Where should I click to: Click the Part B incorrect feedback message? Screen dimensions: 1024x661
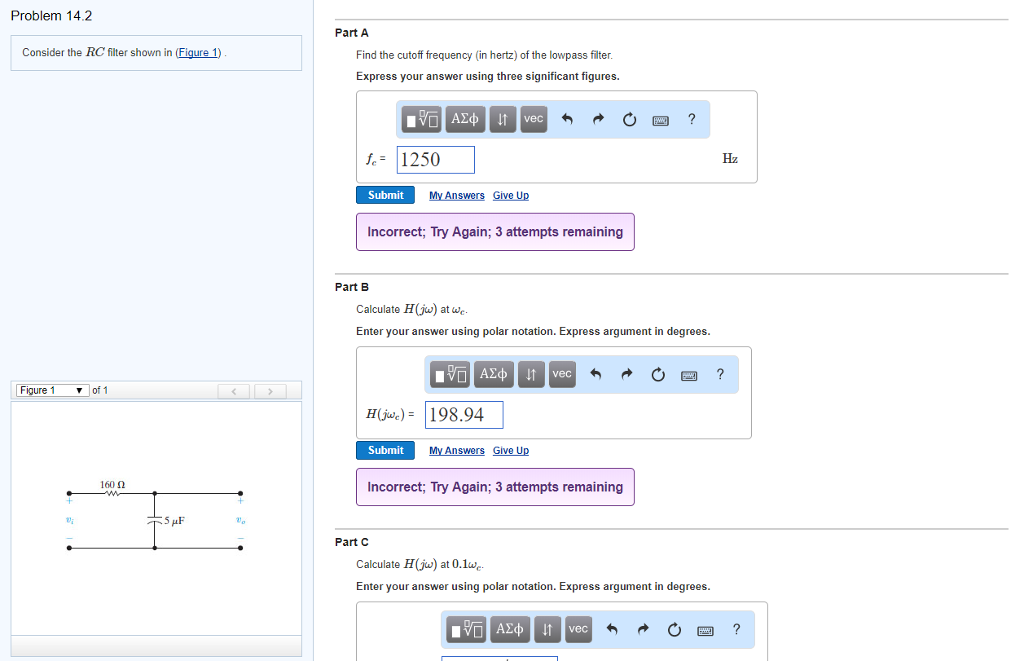495,487
